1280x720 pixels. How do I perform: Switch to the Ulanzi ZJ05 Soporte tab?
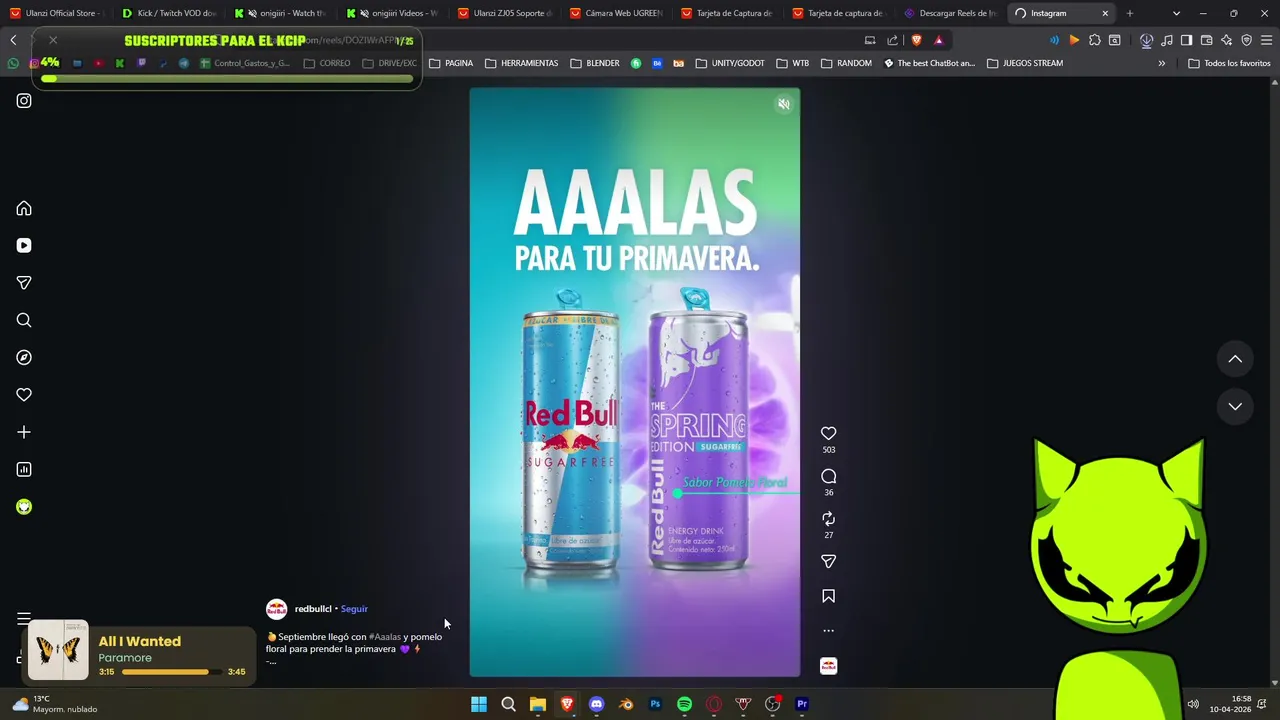coord(506,13)
